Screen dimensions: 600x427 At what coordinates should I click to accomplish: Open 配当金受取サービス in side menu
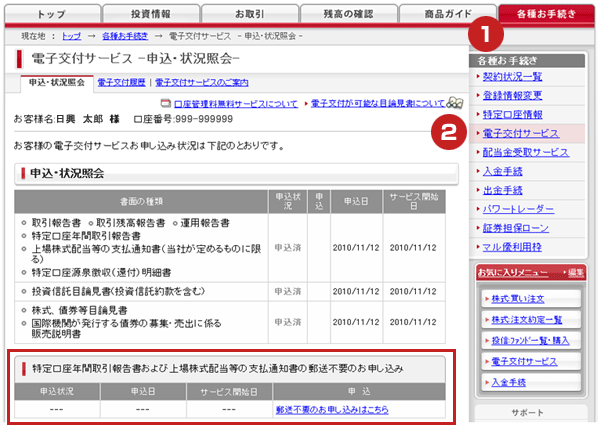tap(525, 152)
